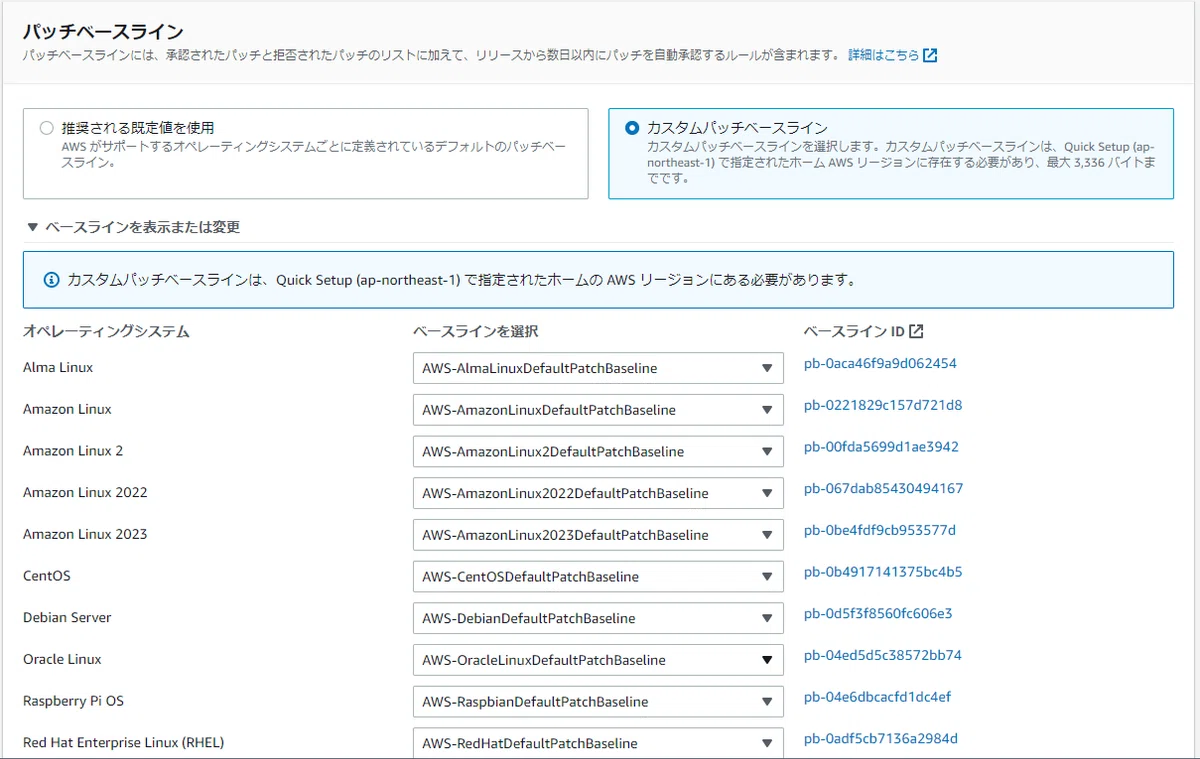Open baseline ID pb-0adf5cb7136a2984d
The image size is (1200, 759).
tap(881, 739)
